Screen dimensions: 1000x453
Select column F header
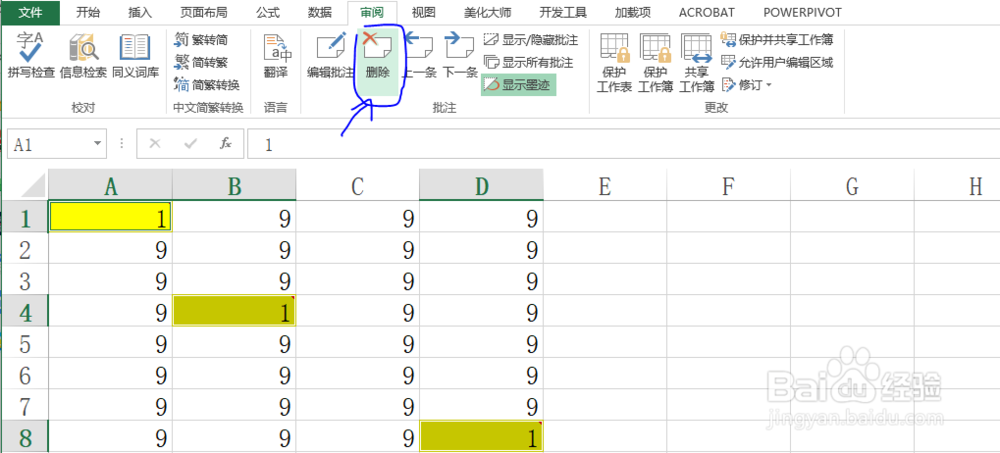tap(728, 185)
